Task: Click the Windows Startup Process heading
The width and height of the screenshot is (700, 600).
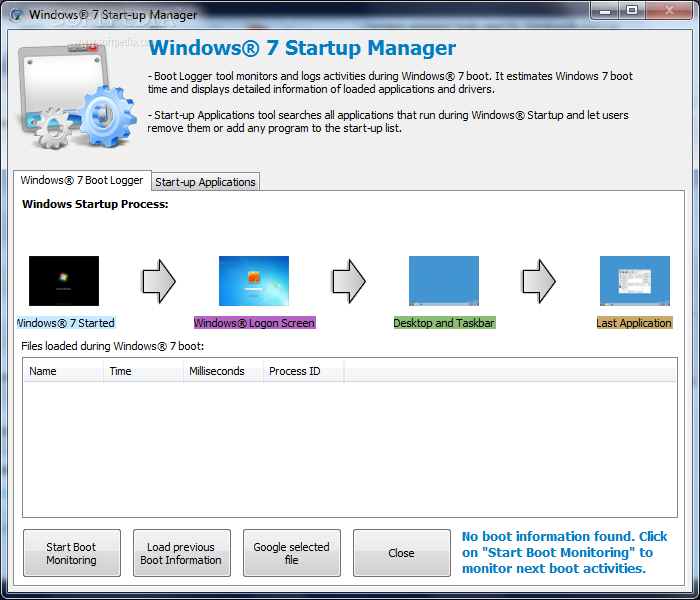Action: [95, 204]
